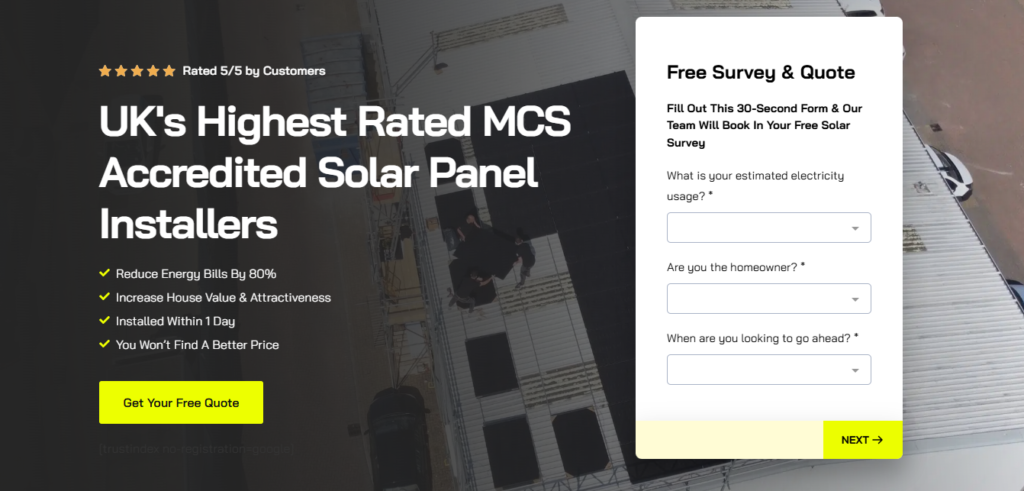Image resolution: width=1024 pixels, height=491 pixels.
Task: Click the first gold rating star
Action: (x=105, y=71)
